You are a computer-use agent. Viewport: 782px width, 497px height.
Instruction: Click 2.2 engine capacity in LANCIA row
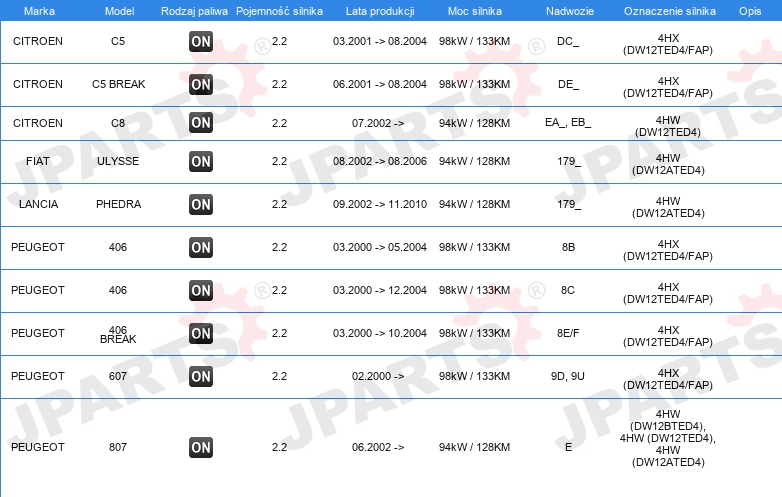[279, 204]
